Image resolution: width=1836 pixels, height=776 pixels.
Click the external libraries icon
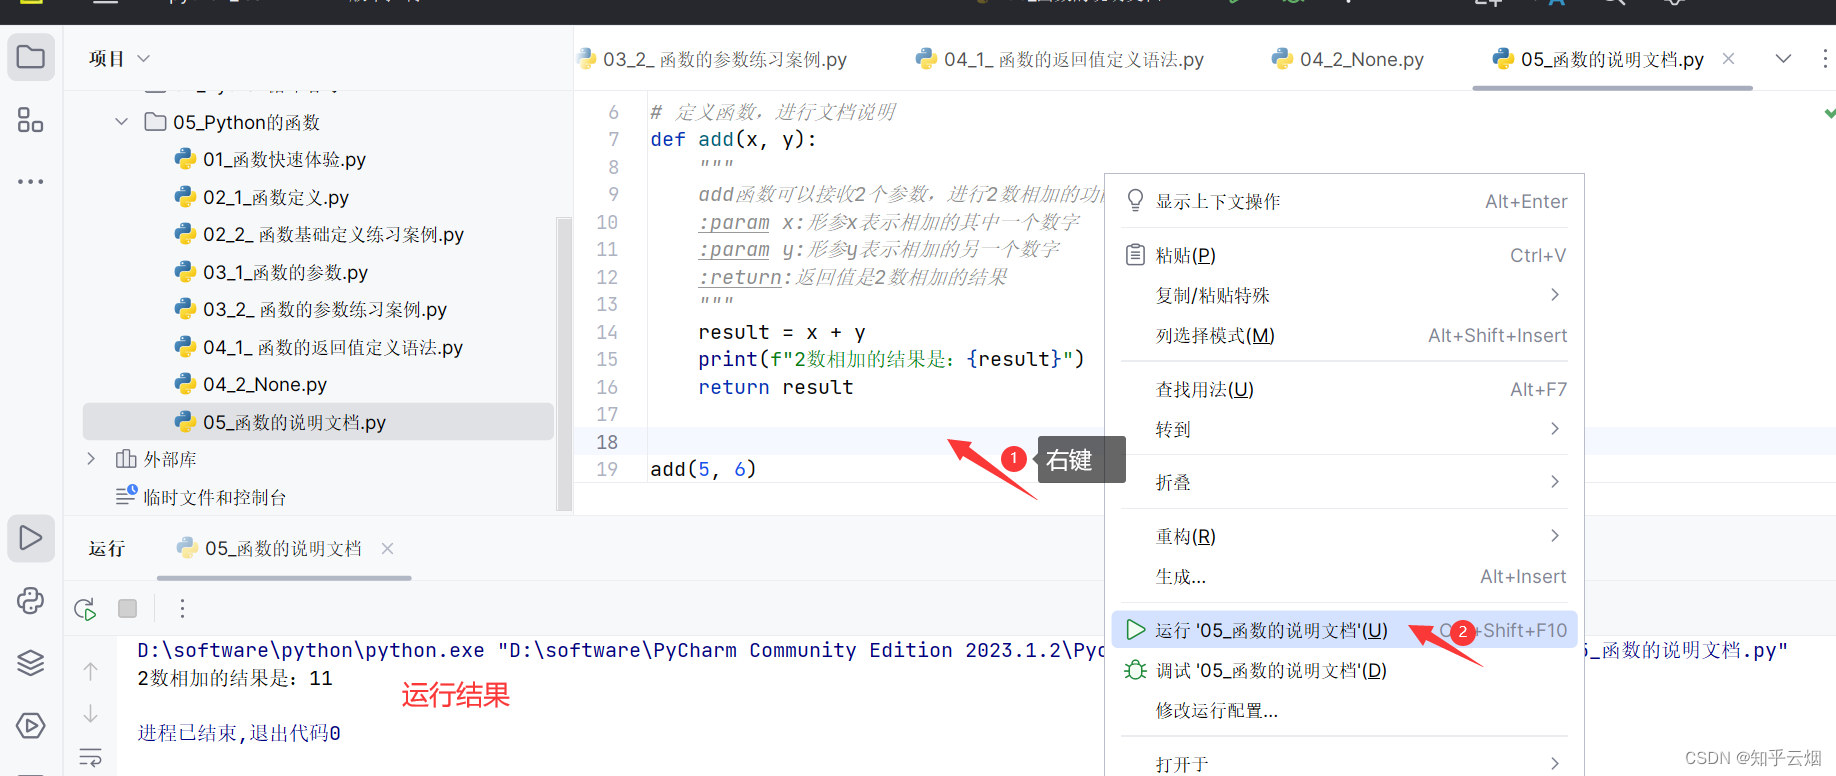pyautogui.click(x=126, y=459)
